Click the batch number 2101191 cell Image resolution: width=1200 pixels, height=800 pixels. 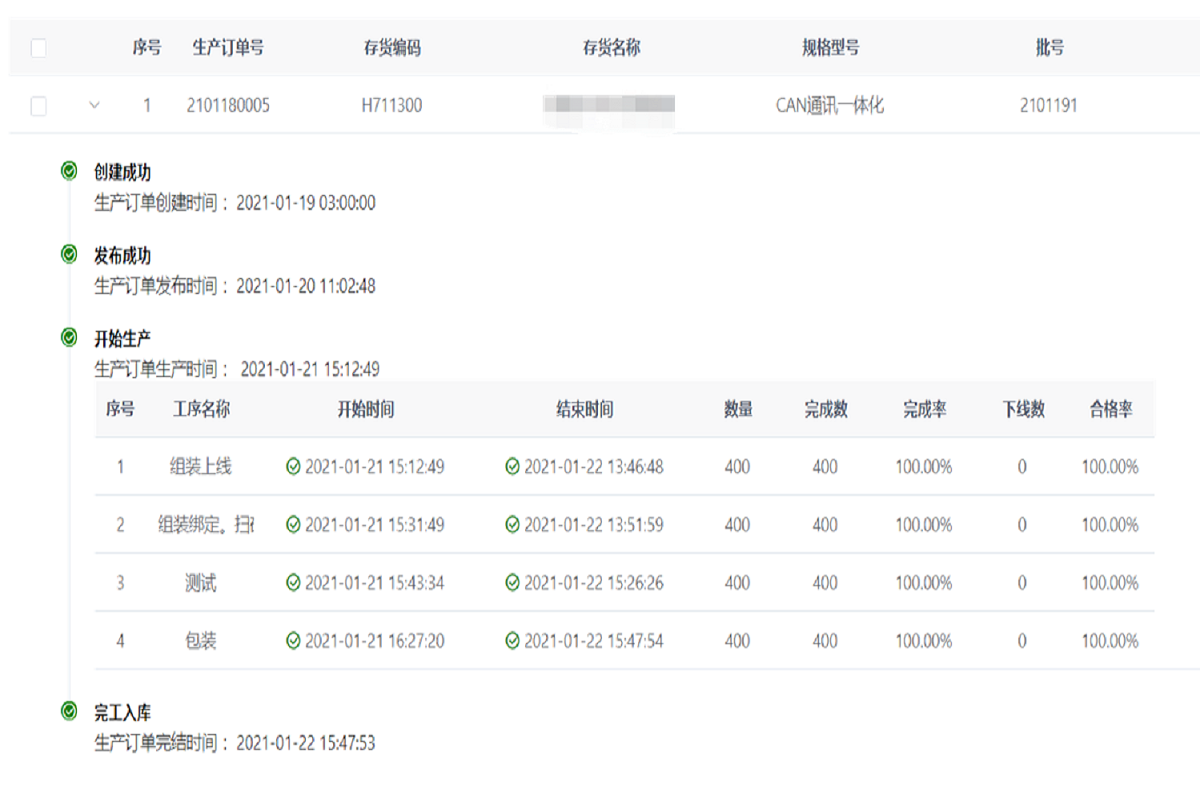1049,105
